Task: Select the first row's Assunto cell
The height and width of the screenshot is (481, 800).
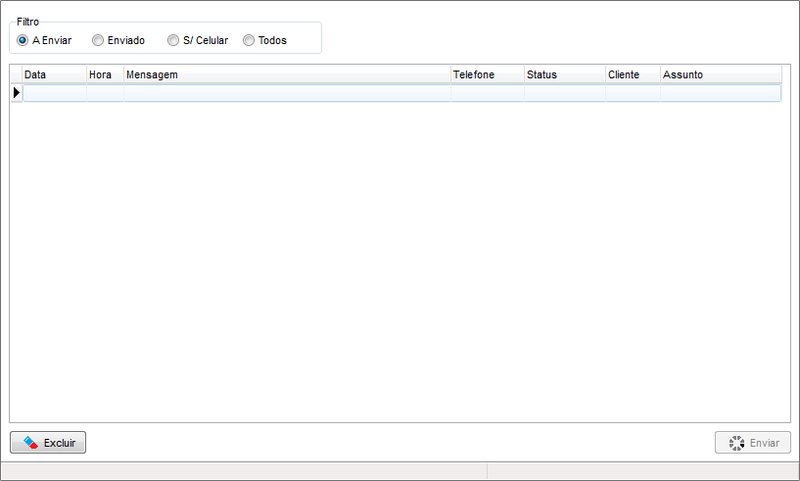Action: click(720, 93)
